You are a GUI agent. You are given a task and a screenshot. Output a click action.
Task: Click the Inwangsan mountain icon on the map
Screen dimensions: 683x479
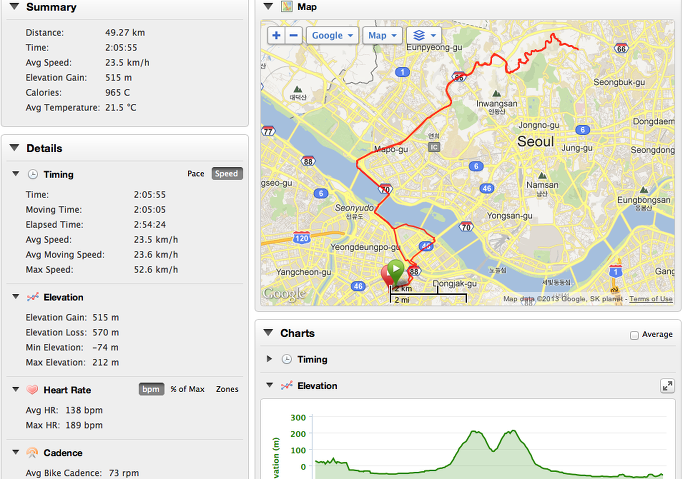pyautogui.click(x=496, y=94)
